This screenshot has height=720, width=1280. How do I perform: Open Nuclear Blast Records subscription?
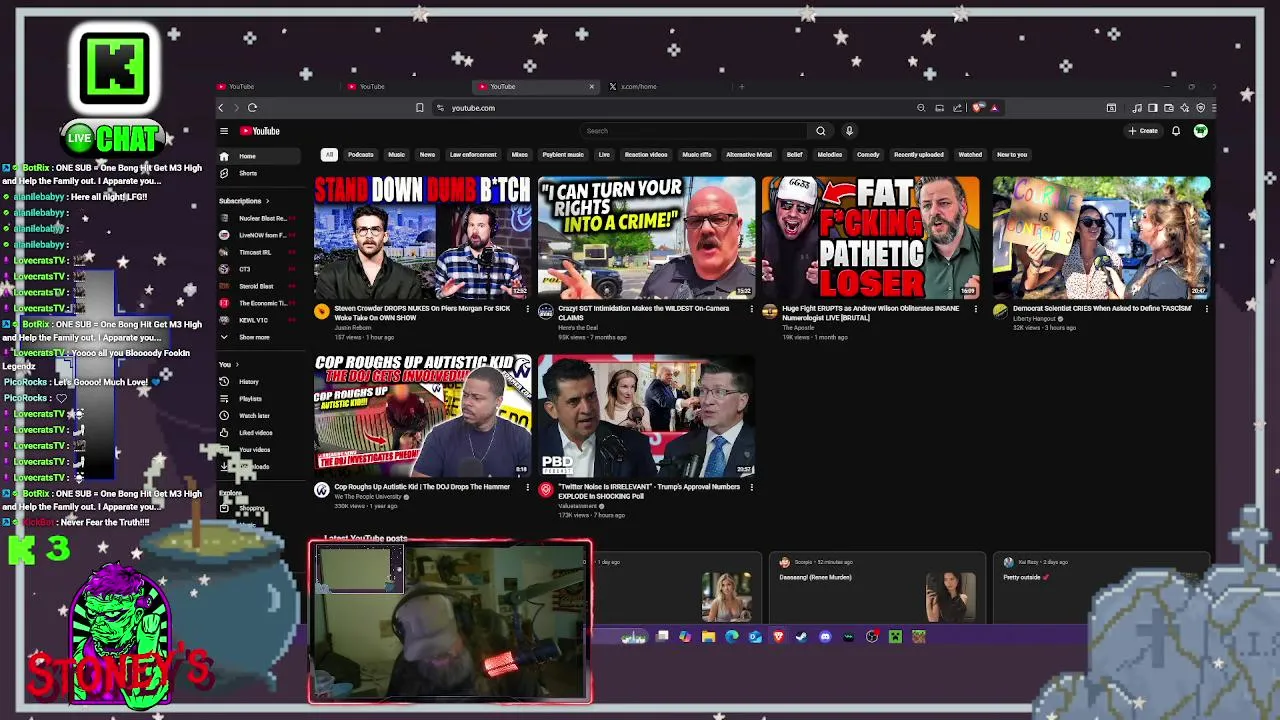click(x=258, y=218)
